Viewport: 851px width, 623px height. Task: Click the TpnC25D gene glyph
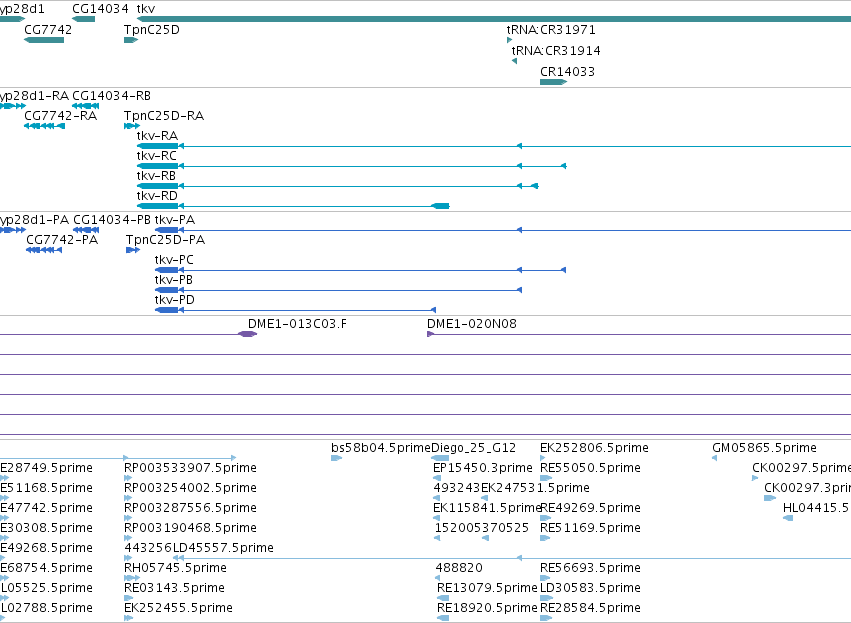[131, 40]
